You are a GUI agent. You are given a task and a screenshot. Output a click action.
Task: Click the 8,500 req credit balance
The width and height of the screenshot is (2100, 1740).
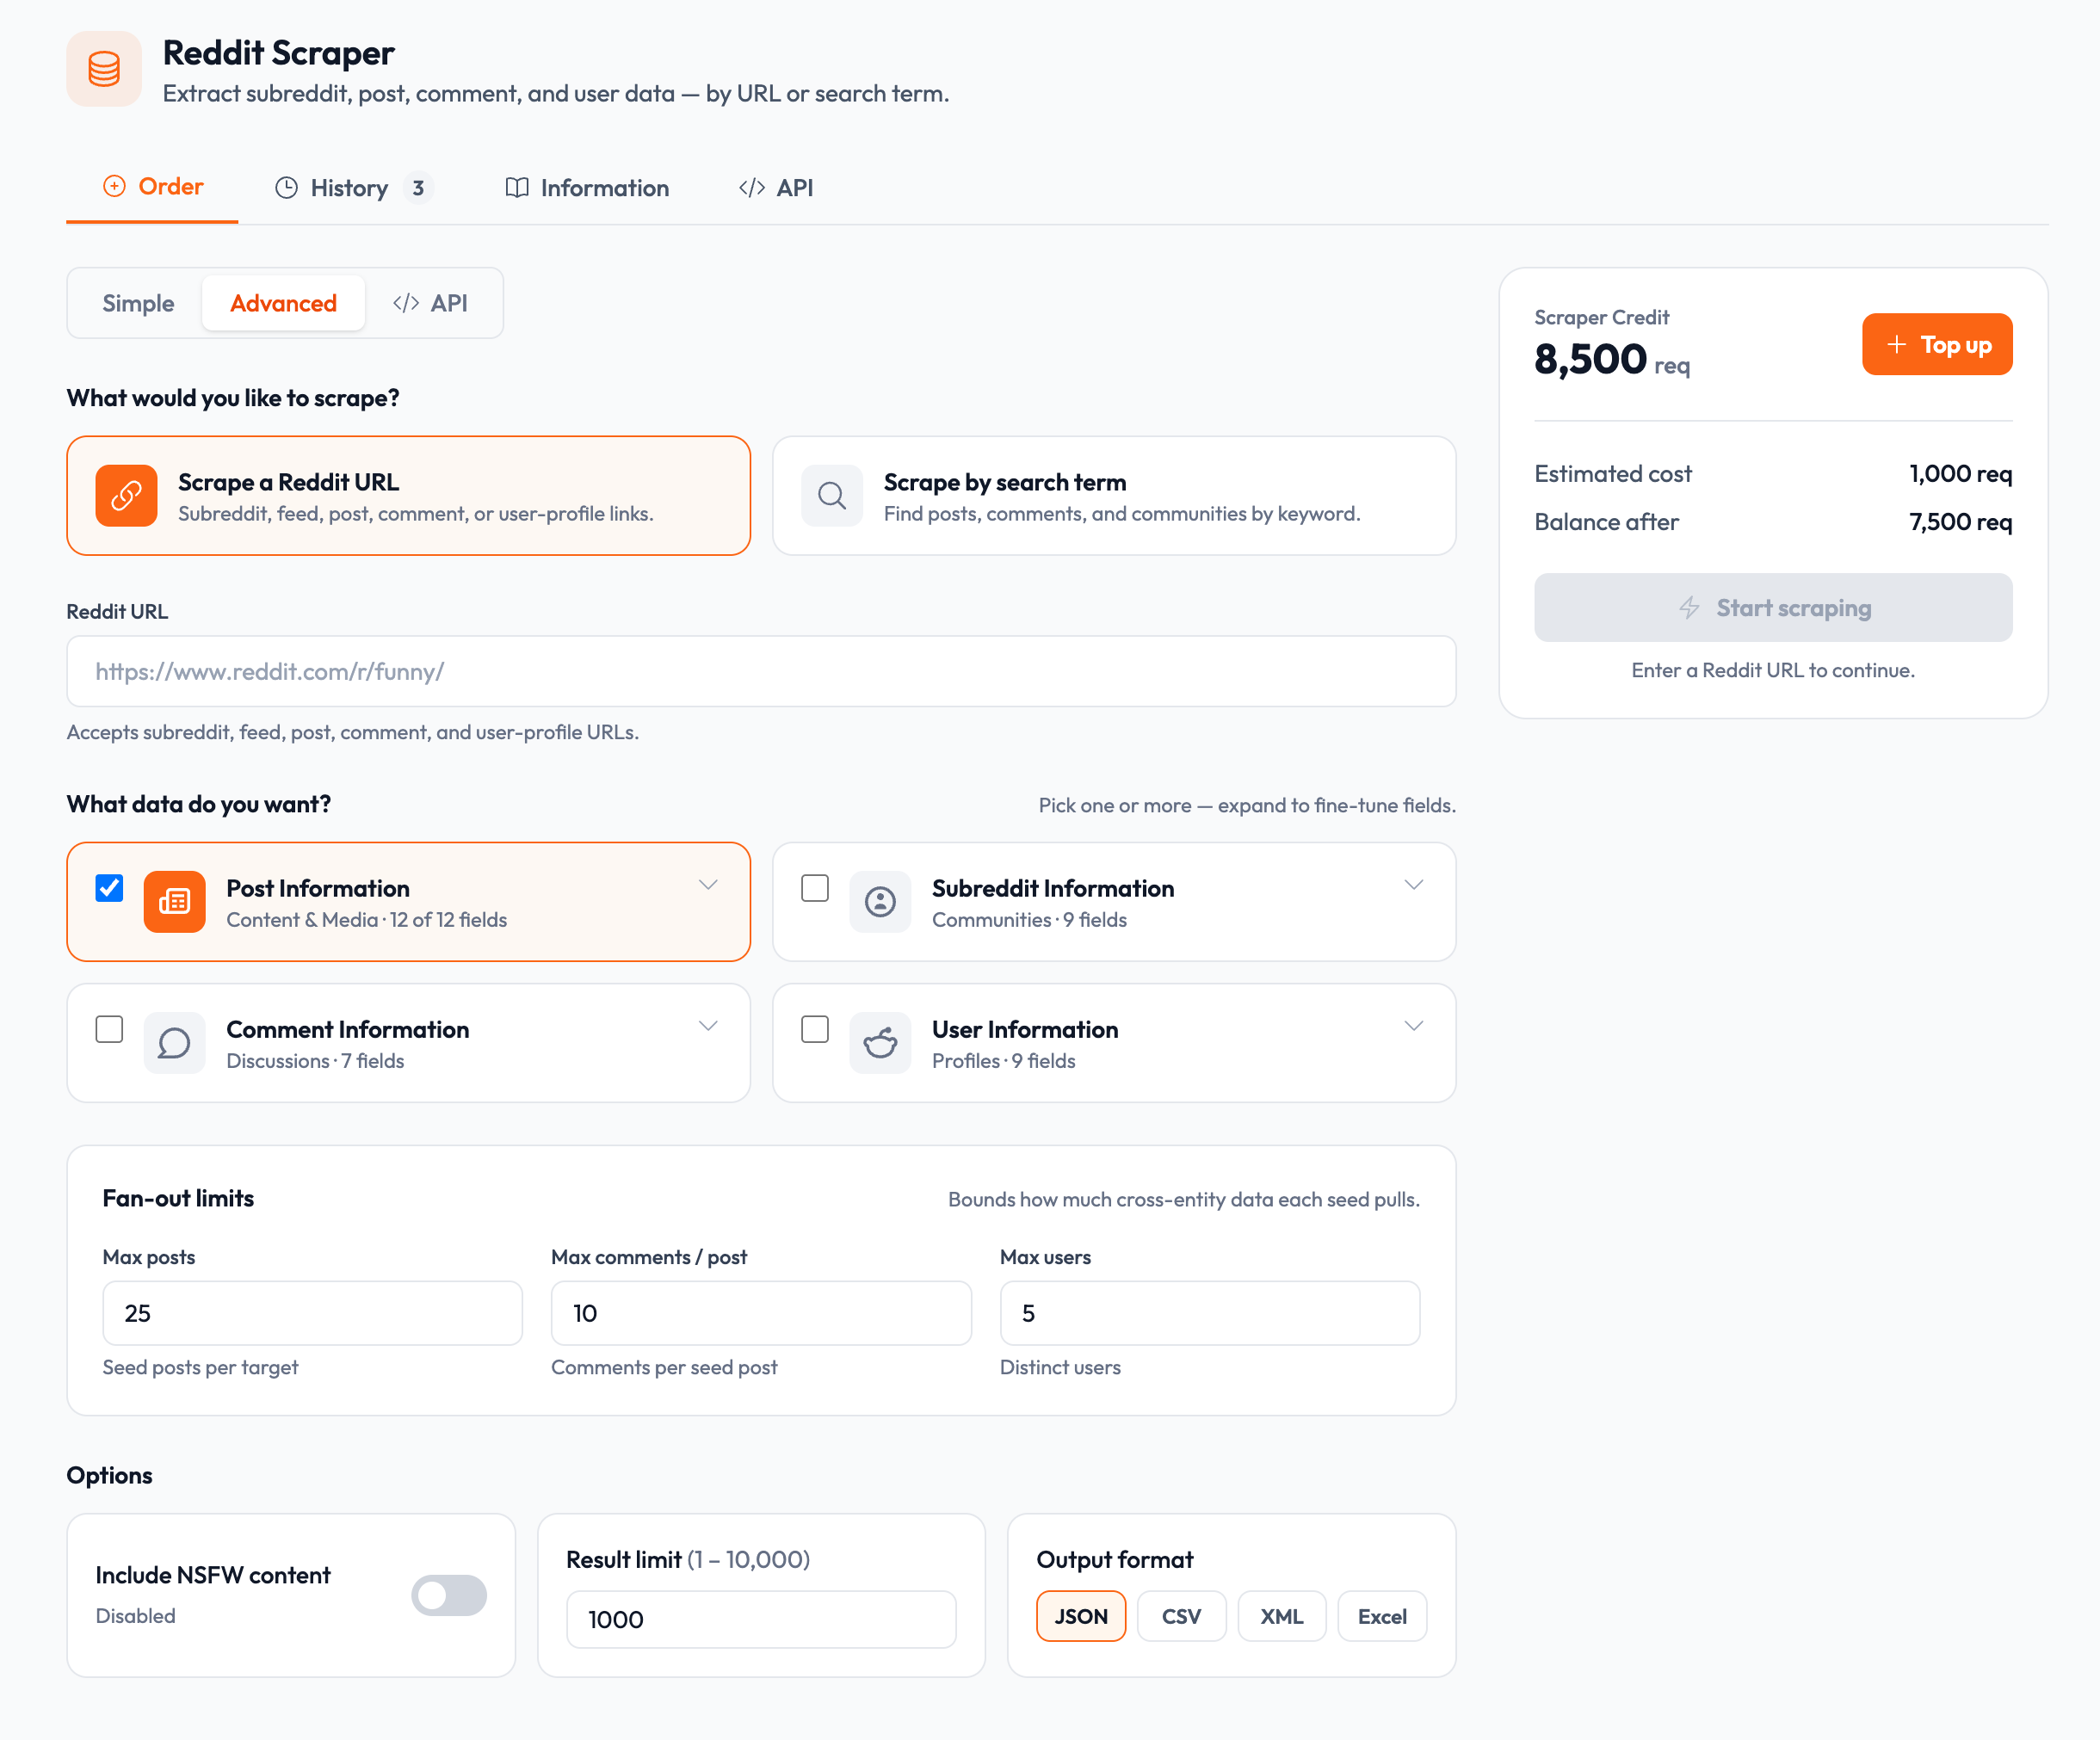(x=1612, y=359)
